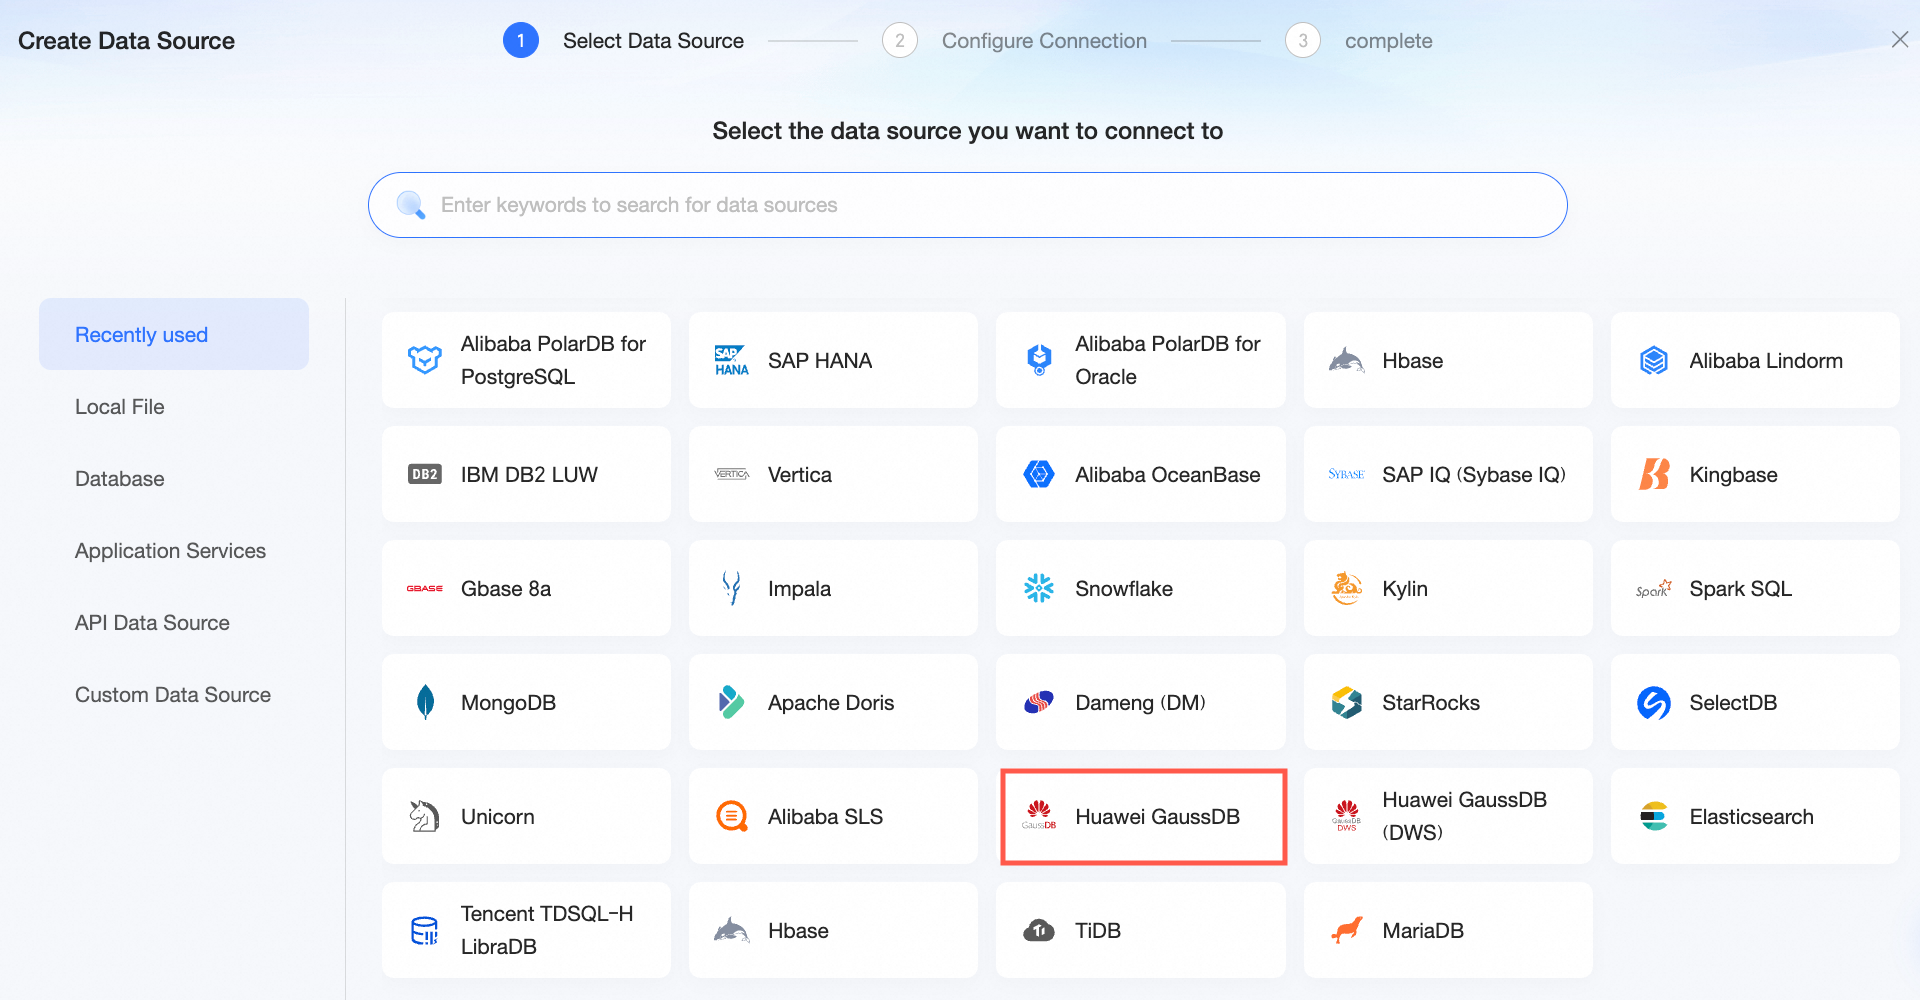Click the Unicorn horse icon
This screenshot has height=1000, width=1920.
pos(425,816)
